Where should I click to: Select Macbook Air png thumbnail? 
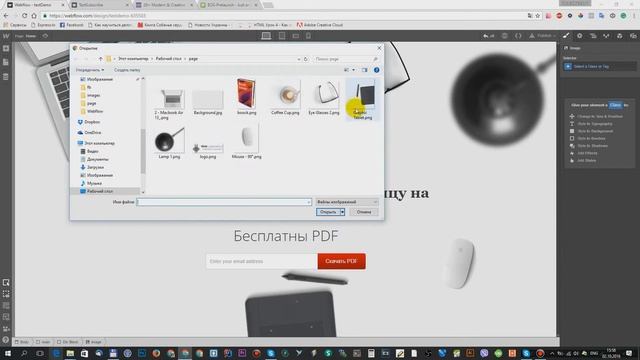point(169,104)
